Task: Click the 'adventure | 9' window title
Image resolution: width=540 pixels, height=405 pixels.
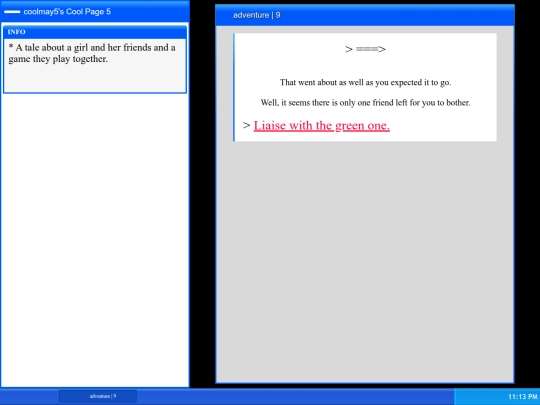Action: tap(257, 15)
